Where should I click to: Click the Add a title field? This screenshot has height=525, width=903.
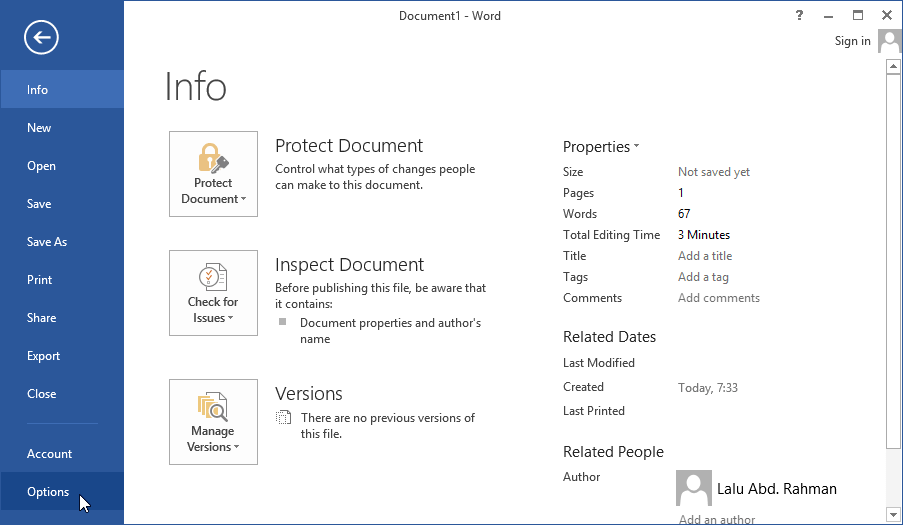(x=705, y=256)
